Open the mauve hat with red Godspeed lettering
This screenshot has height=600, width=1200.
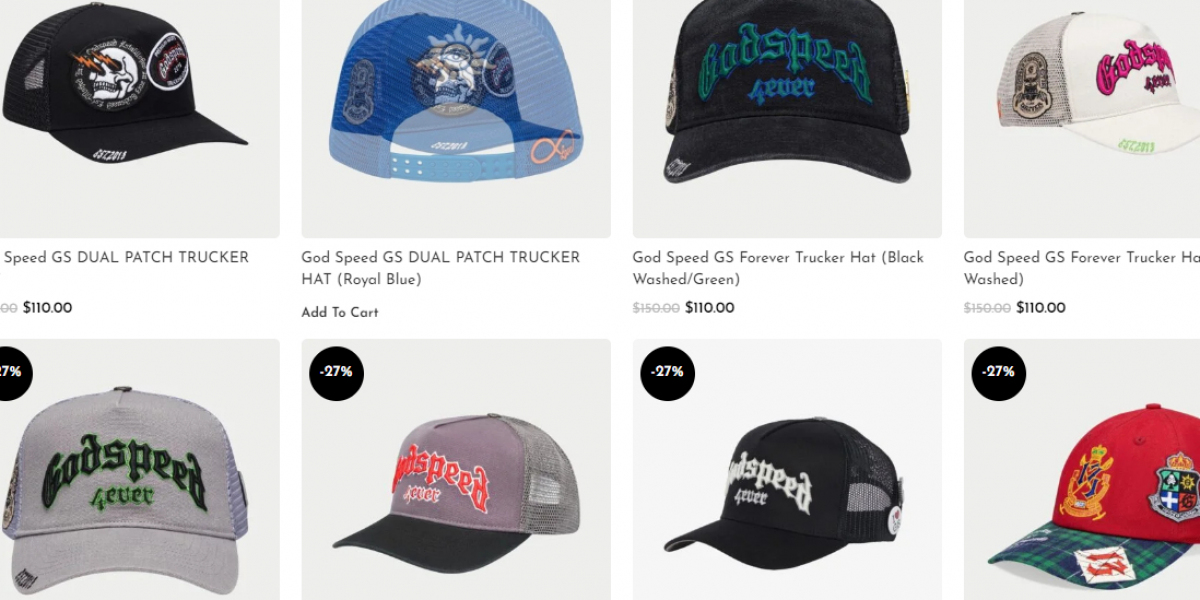click(456, 469)
